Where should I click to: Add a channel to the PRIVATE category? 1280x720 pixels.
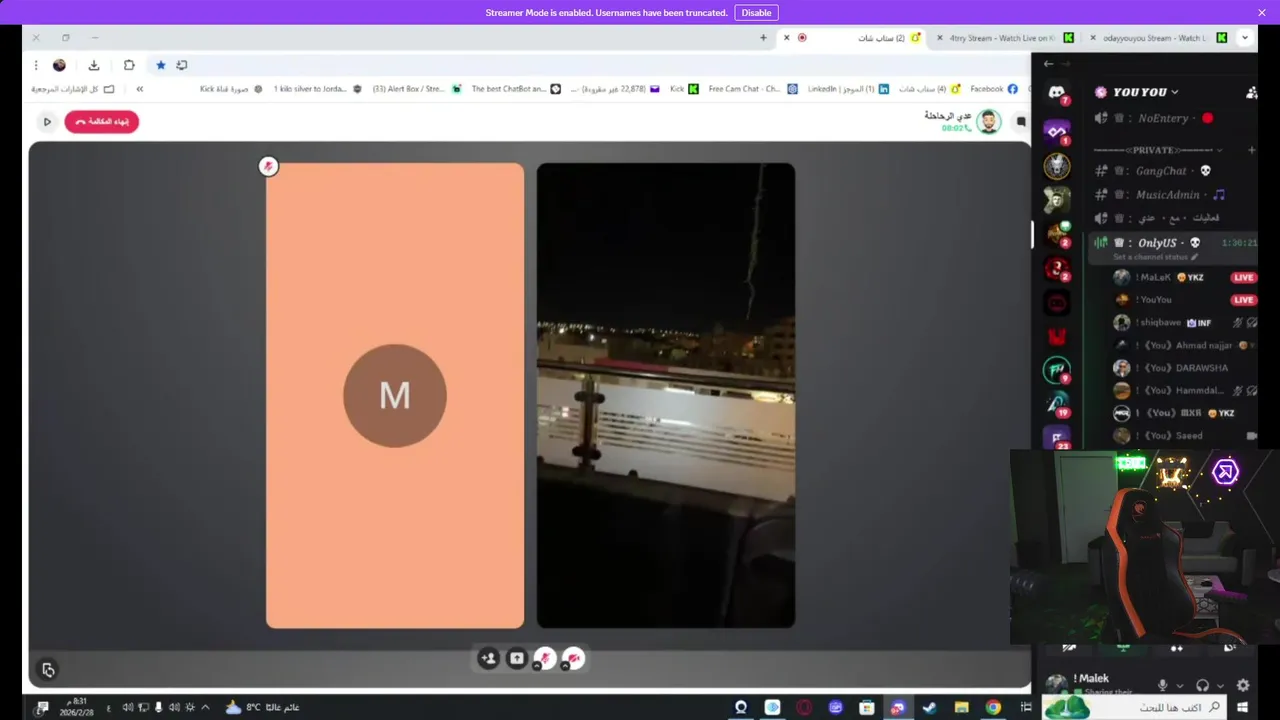1251,150
